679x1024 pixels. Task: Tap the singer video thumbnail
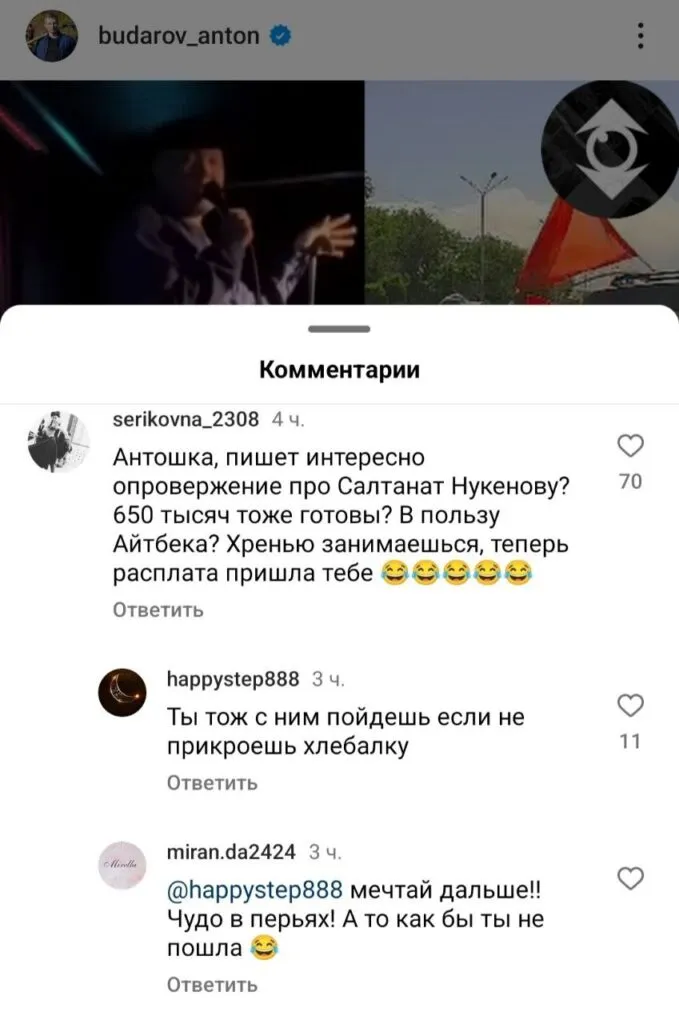point(182,192)
